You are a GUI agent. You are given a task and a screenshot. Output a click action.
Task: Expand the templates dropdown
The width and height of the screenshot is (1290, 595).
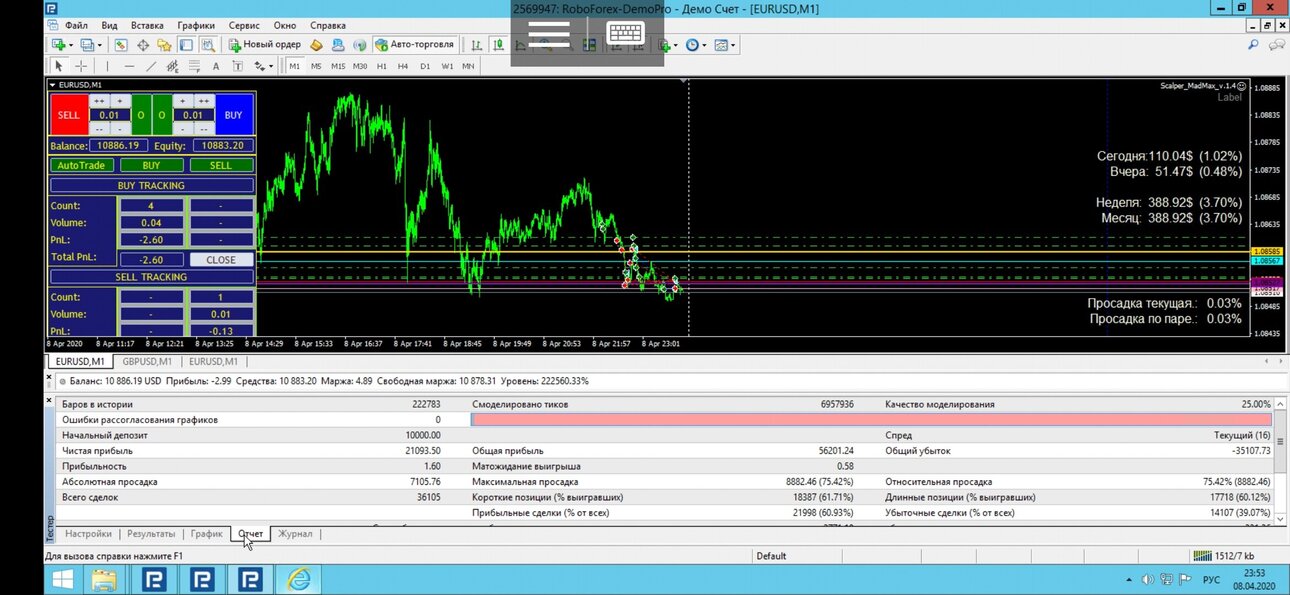click(x=735, y=45)
